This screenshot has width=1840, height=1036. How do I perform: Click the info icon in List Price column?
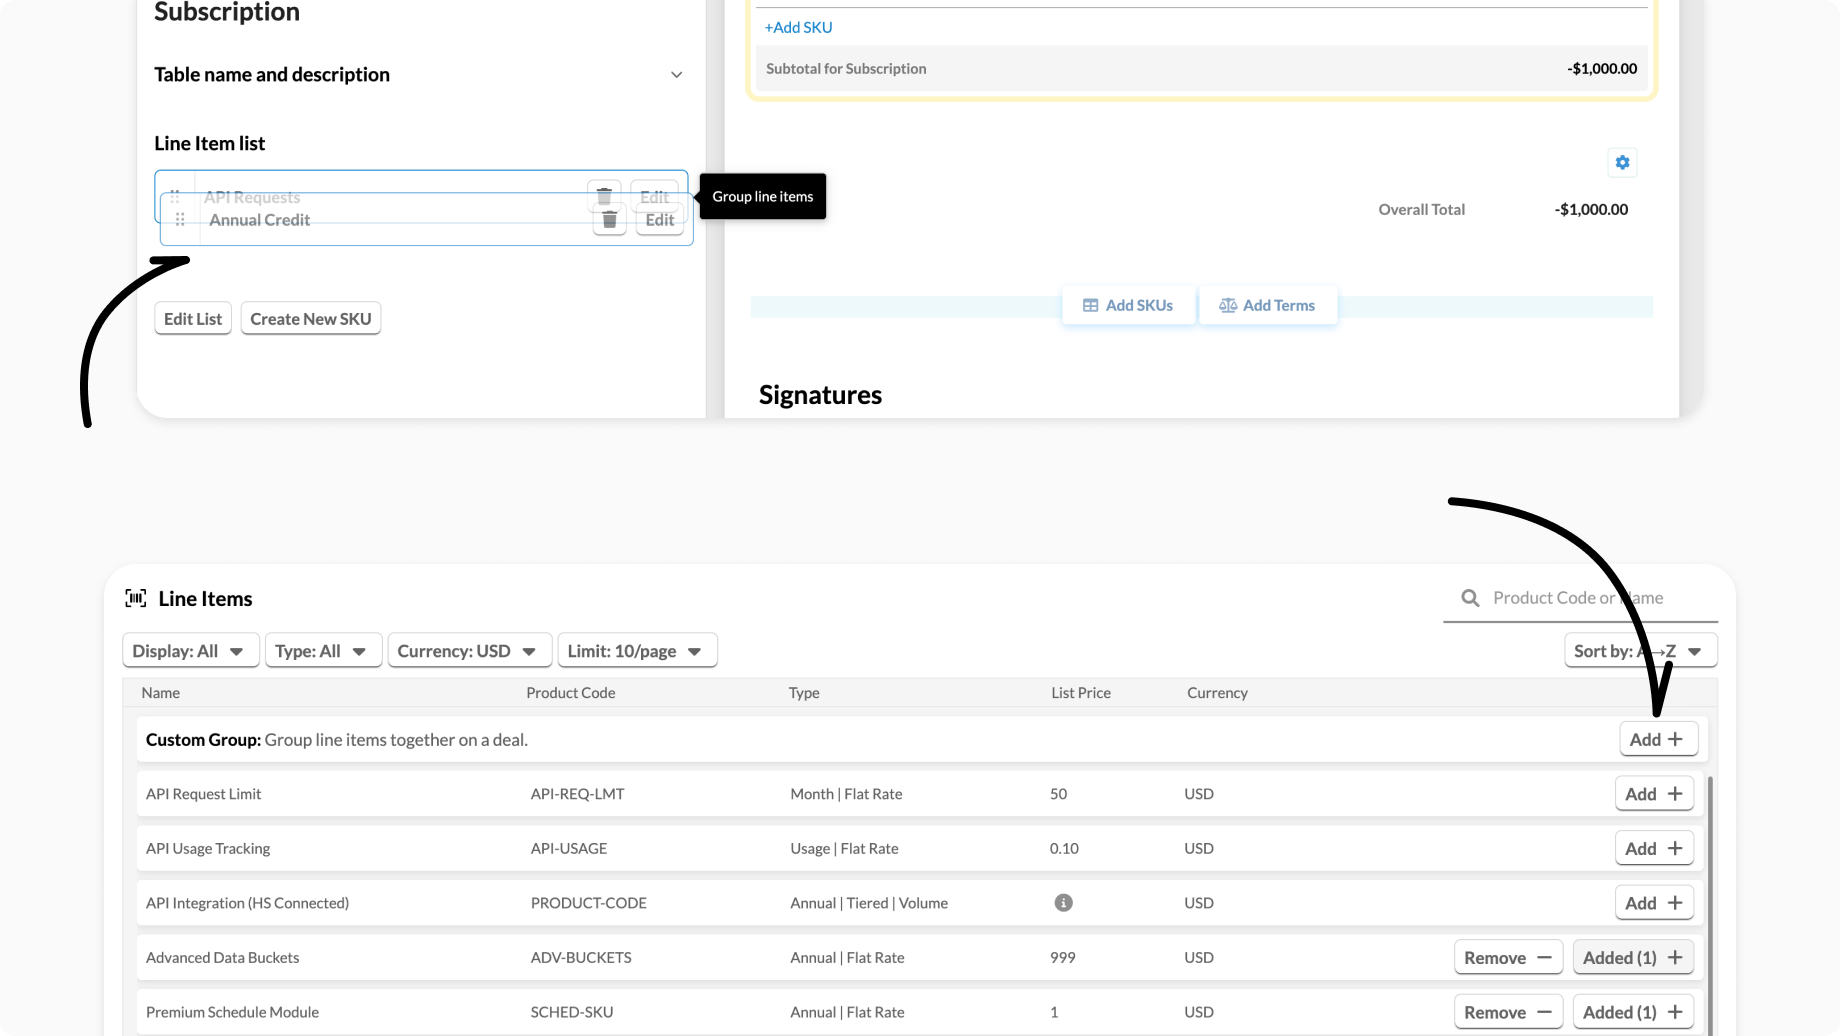coord(1063,903)
